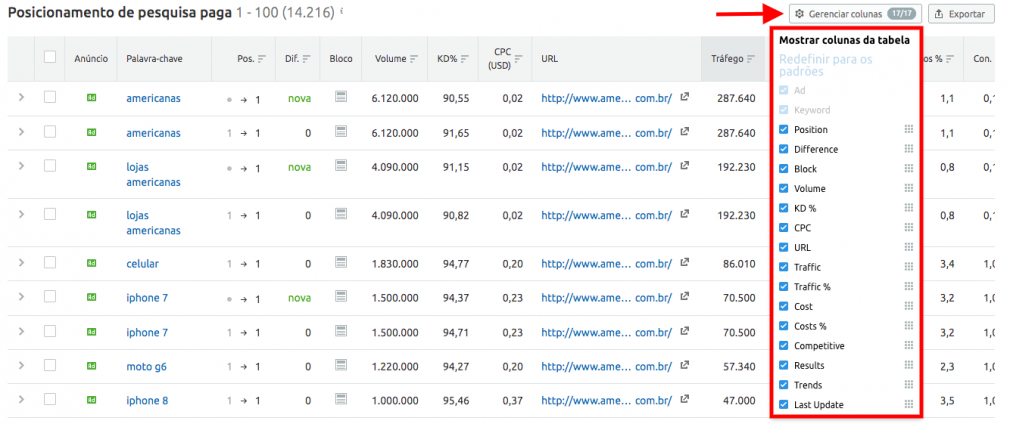Click the sort icon next to Dif.

(x=307, y=59)
